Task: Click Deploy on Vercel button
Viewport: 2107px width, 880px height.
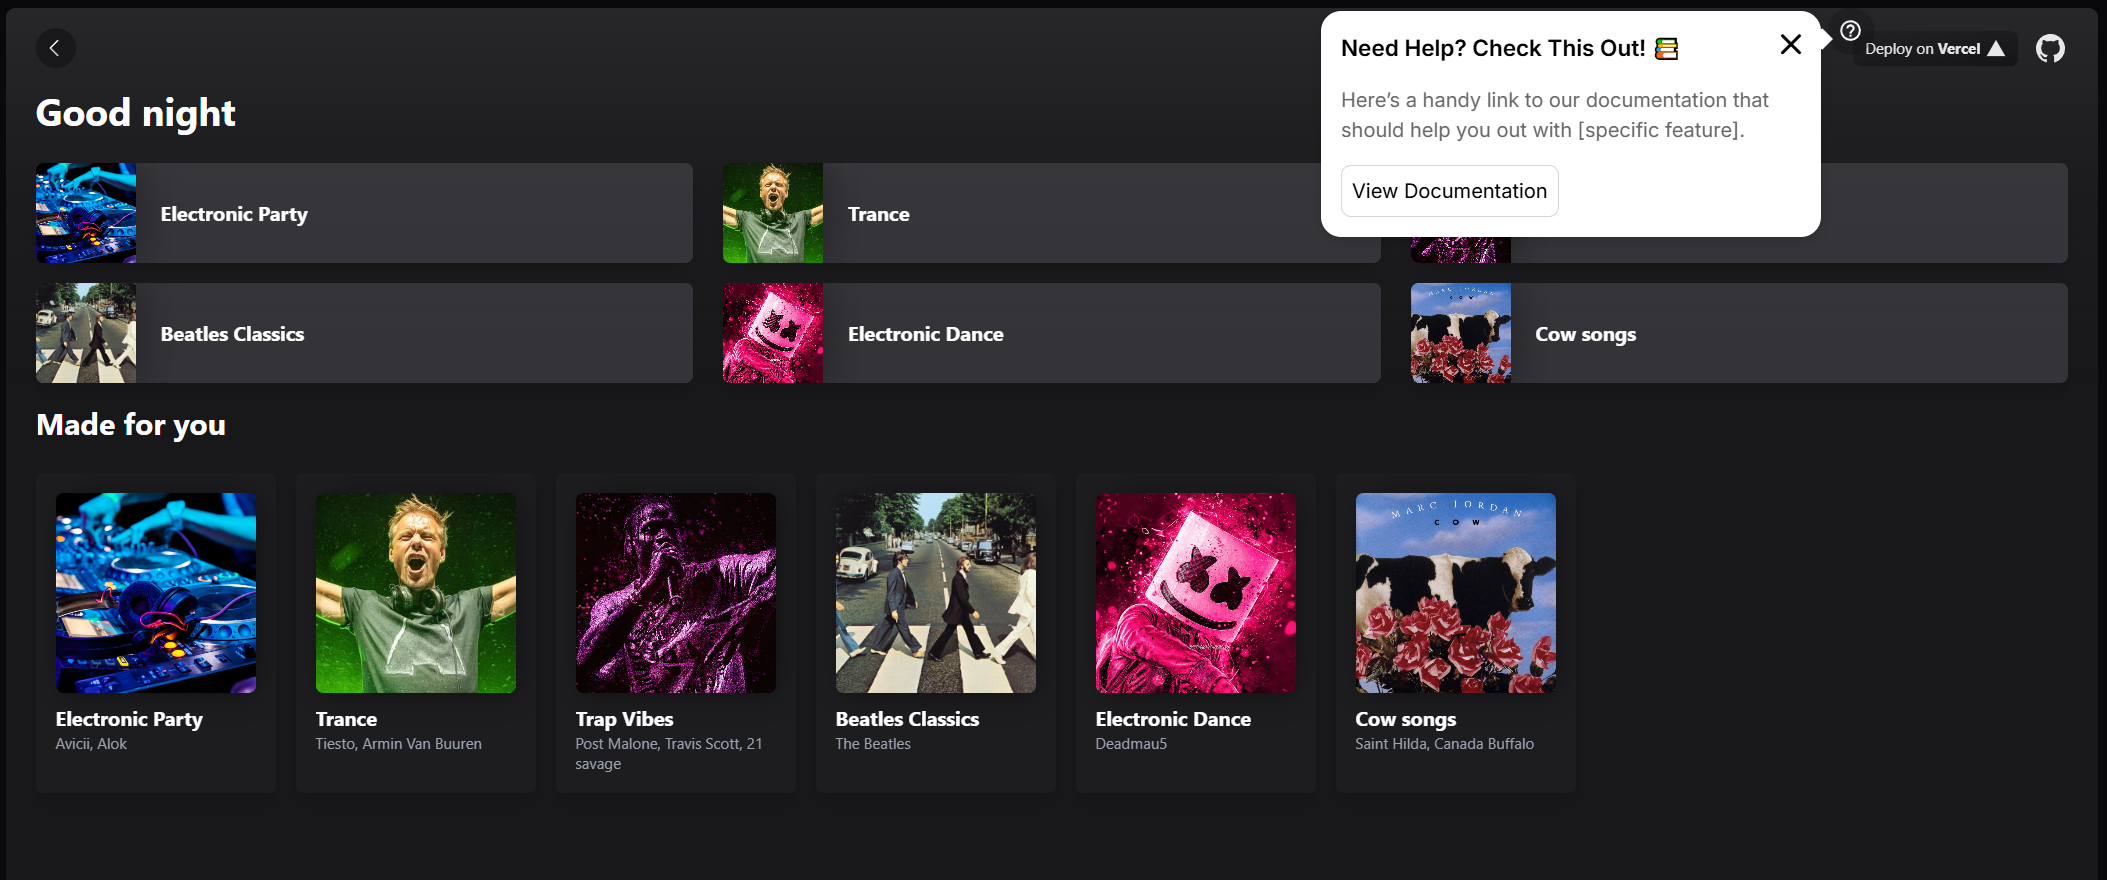Action: click(1933, 49)
